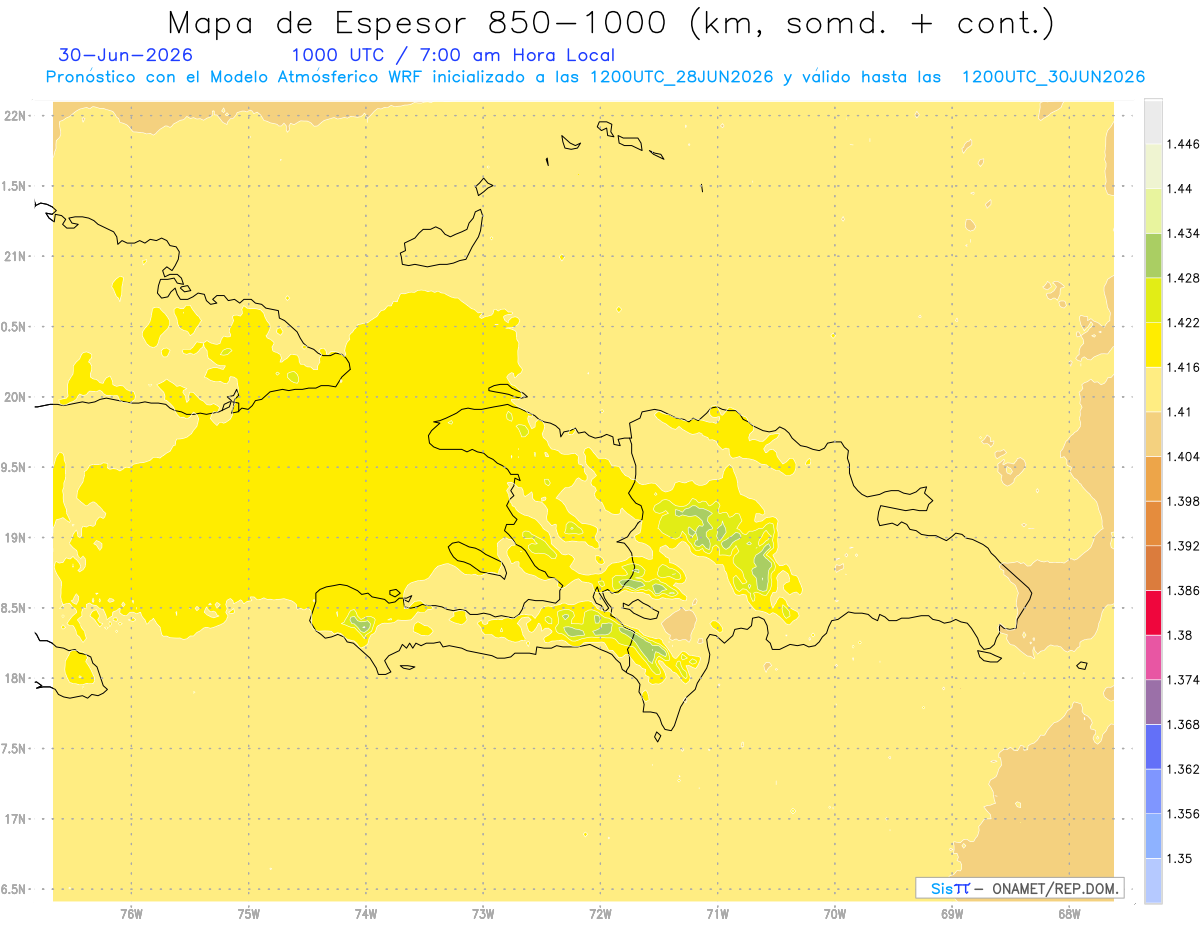
Task: Click the '71W' longitude label
Action: [x=717, y=913]
